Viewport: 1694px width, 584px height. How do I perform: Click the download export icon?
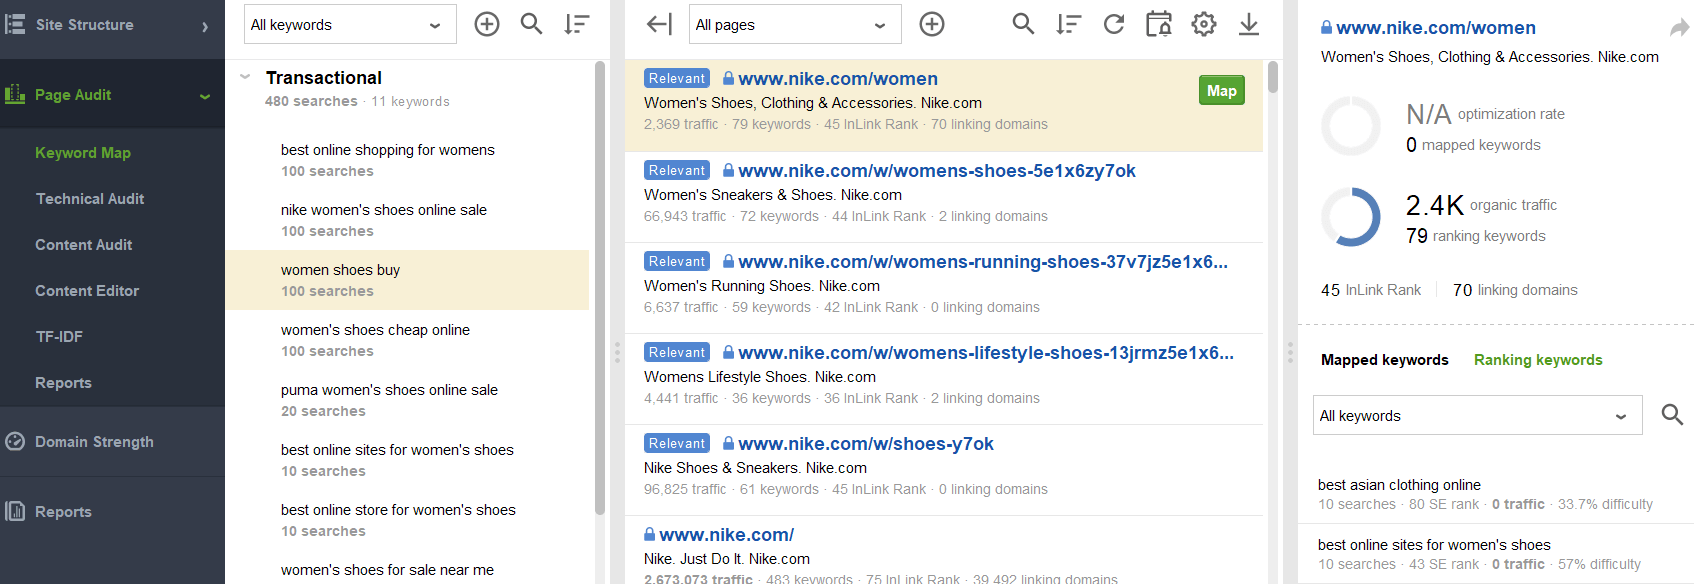1249,24
